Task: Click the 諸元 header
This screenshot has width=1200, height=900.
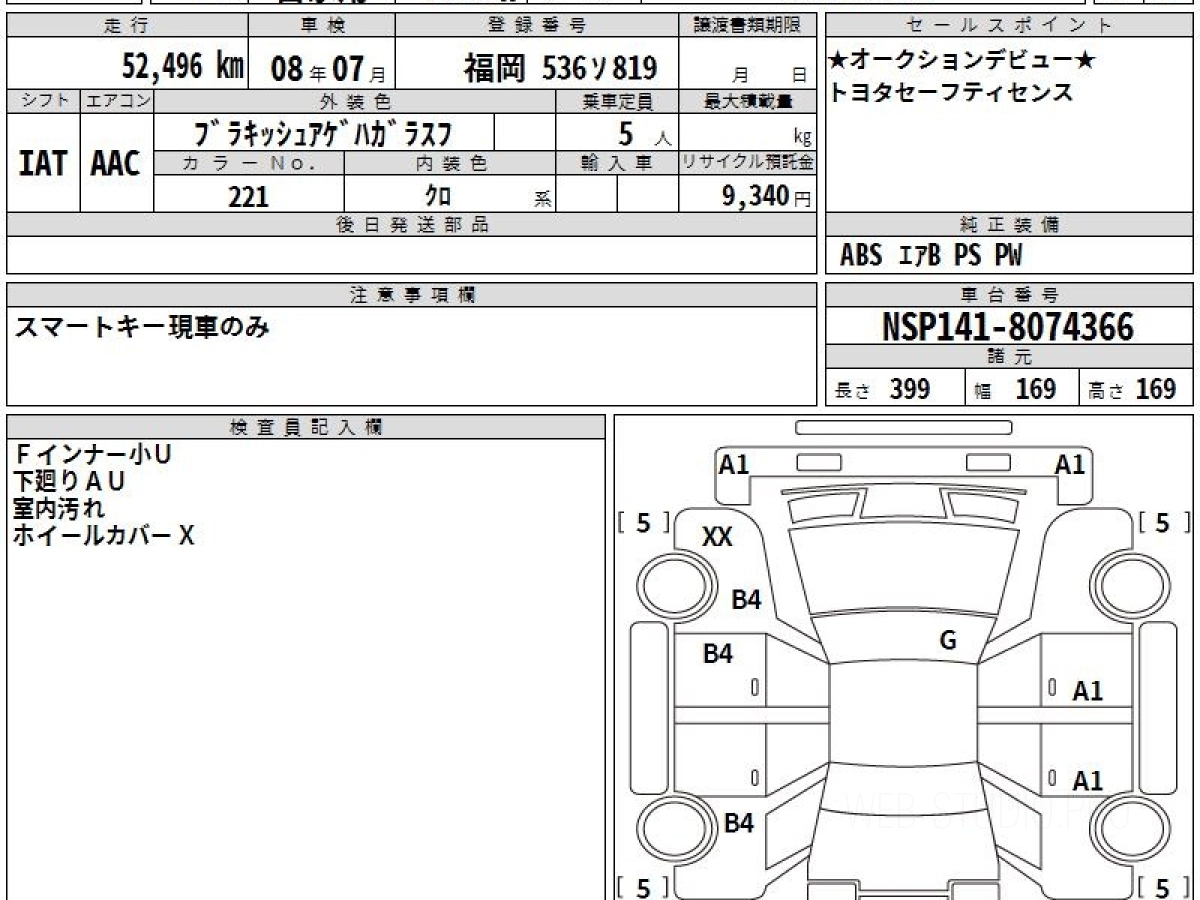Action: click(x=1010, y=358)
